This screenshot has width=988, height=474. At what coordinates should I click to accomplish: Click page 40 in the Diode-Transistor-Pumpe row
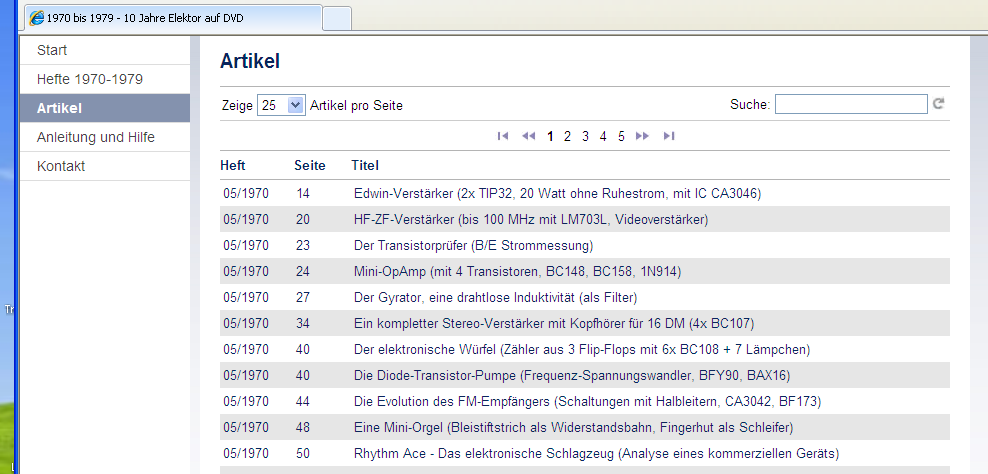point(303,376)
